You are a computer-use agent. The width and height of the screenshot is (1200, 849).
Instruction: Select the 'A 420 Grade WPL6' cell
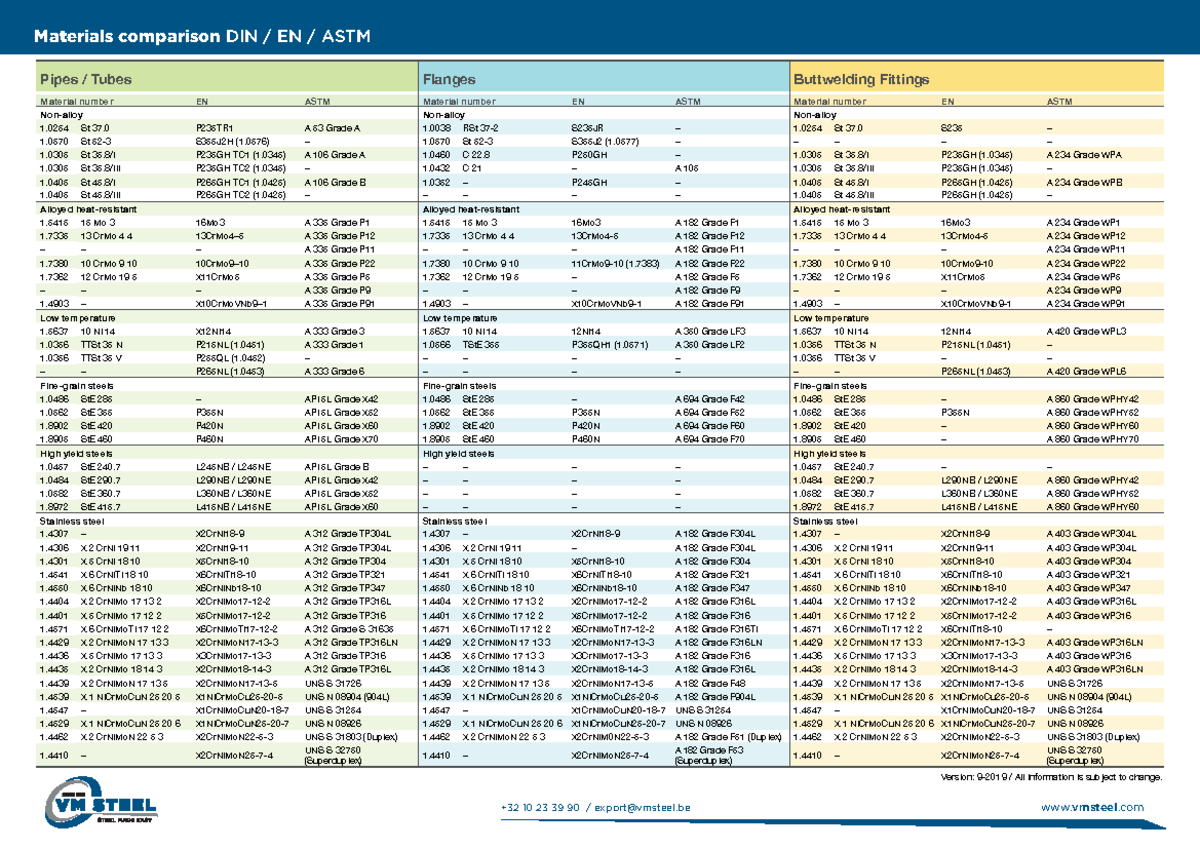tap(1086, 370)
